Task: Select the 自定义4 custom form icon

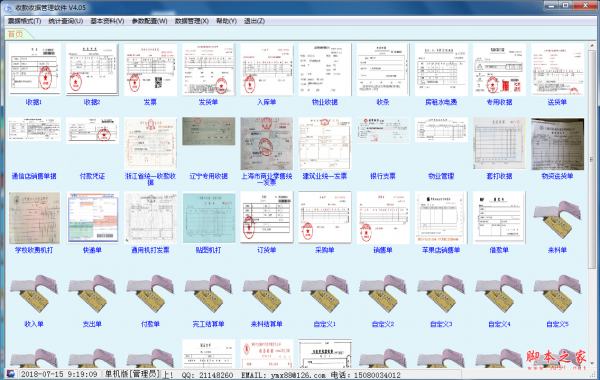Action: [x=499, y=294]
